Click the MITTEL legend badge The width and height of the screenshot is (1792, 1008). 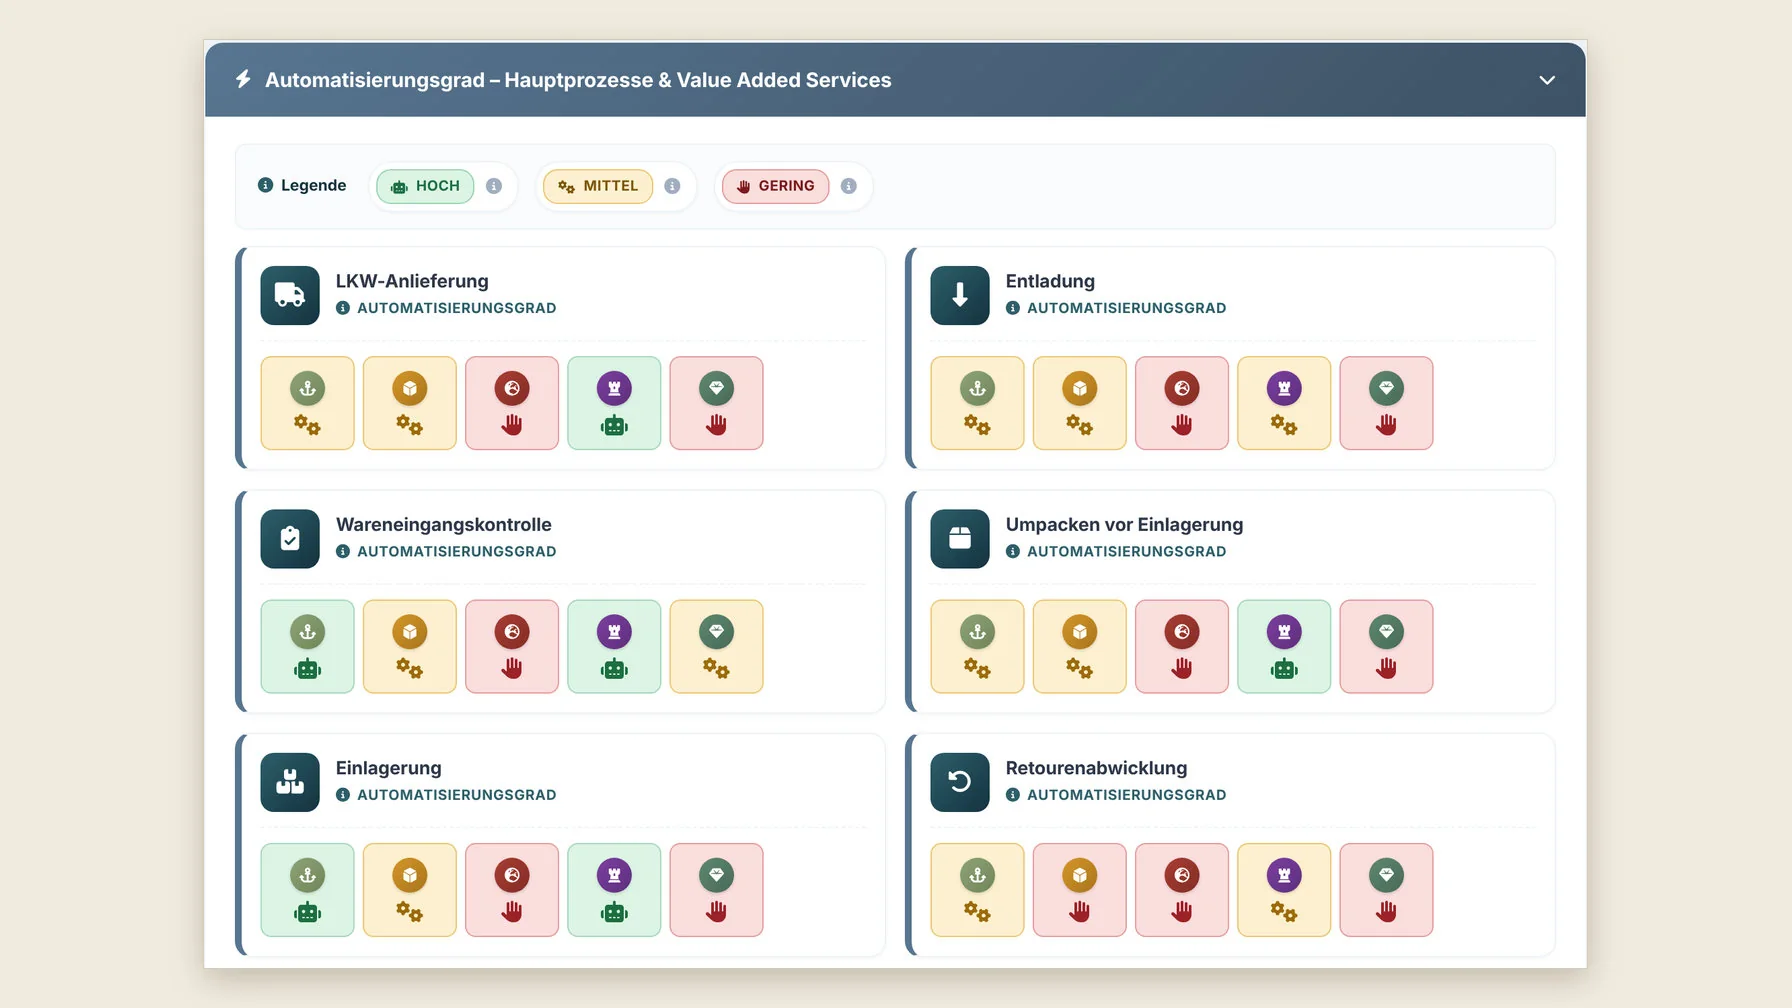tap(598, 186)
